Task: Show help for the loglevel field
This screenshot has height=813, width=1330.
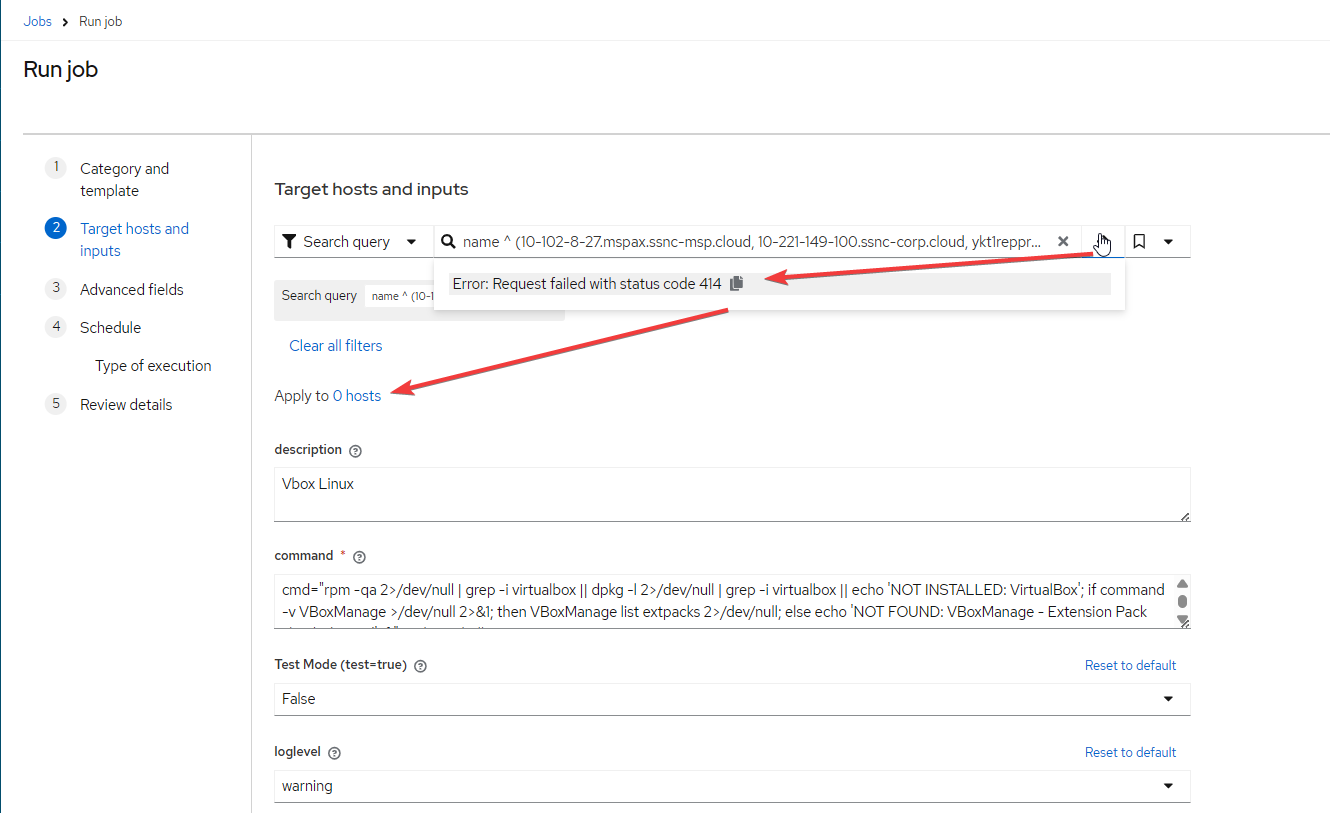Action: 335,753
